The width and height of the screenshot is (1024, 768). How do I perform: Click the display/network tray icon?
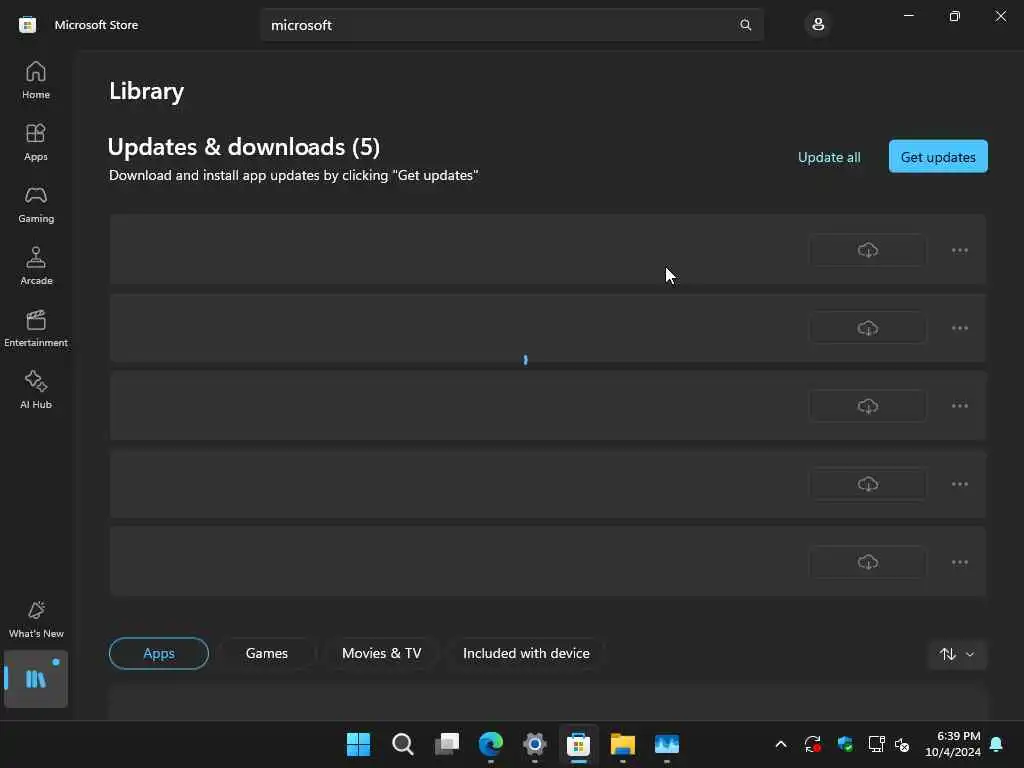pos(876,744)
